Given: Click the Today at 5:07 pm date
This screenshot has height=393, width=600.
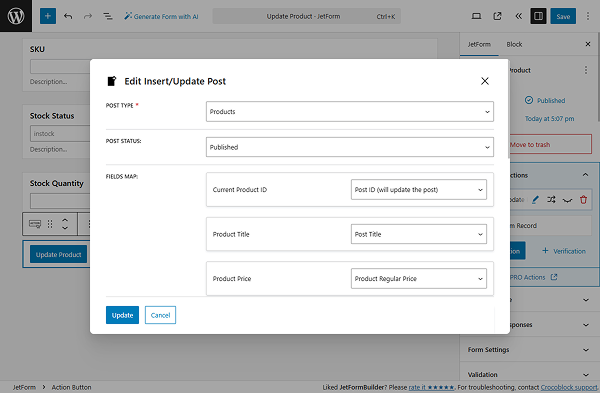Looking at the screenshot, I should coord(549,119).
